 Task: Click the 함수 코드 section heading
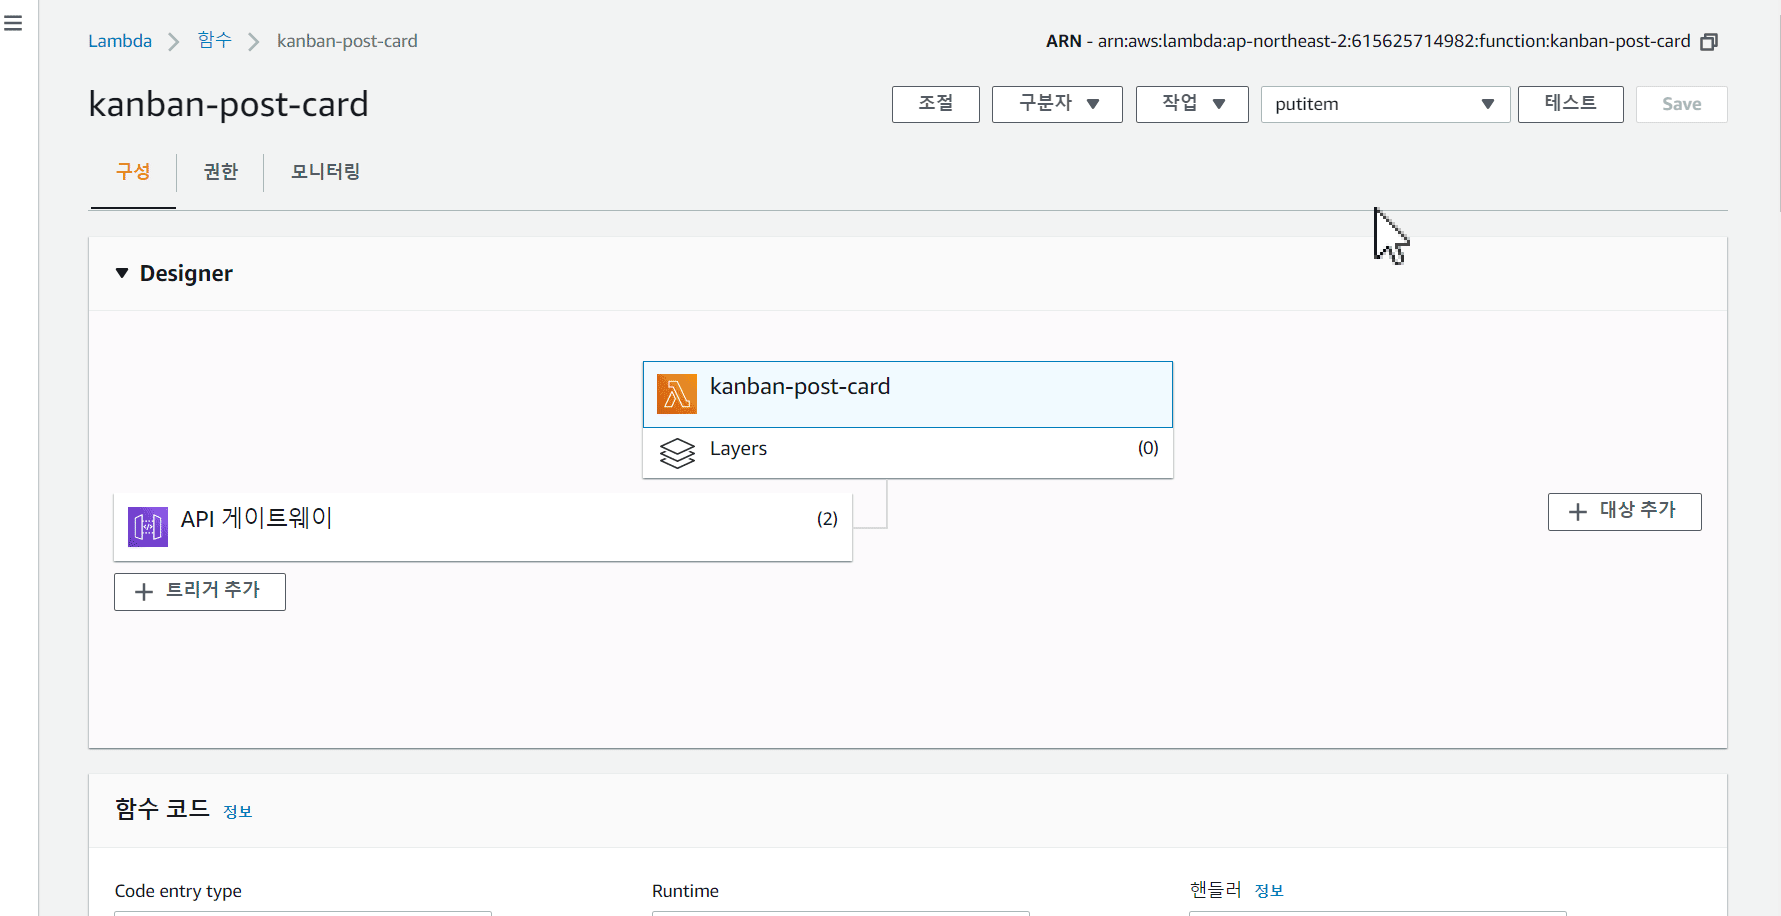[x=162, y=808]
